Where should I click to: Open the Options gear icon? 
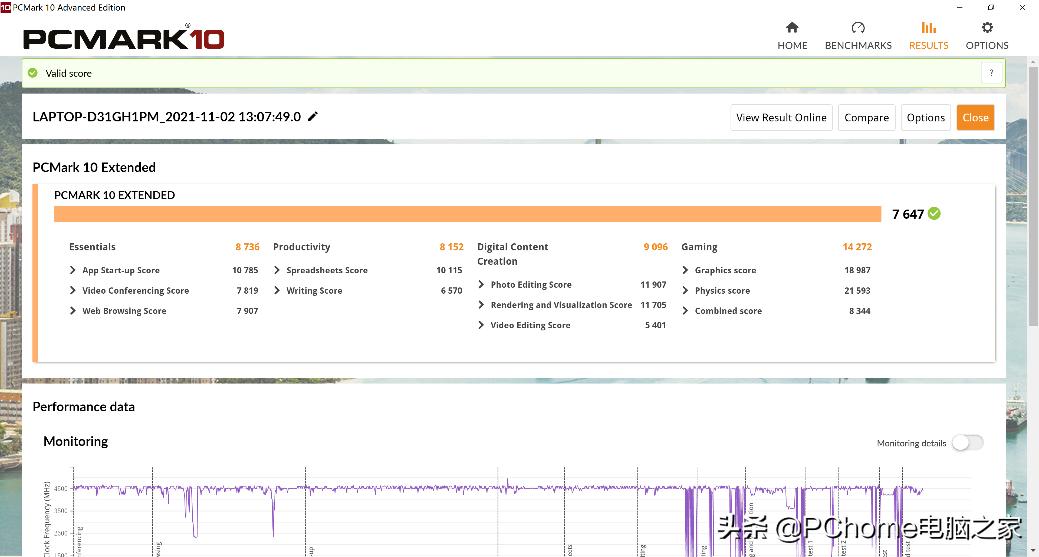[986, 28]
